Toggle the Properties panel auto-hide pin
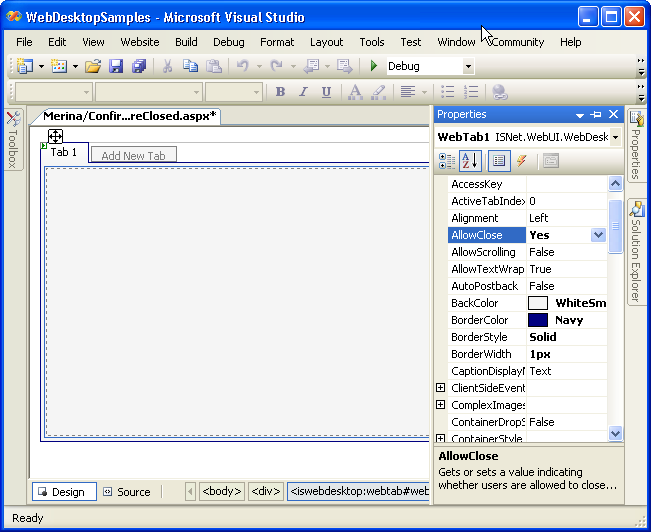This screenshot has height=532, width=651. point(596,115)
